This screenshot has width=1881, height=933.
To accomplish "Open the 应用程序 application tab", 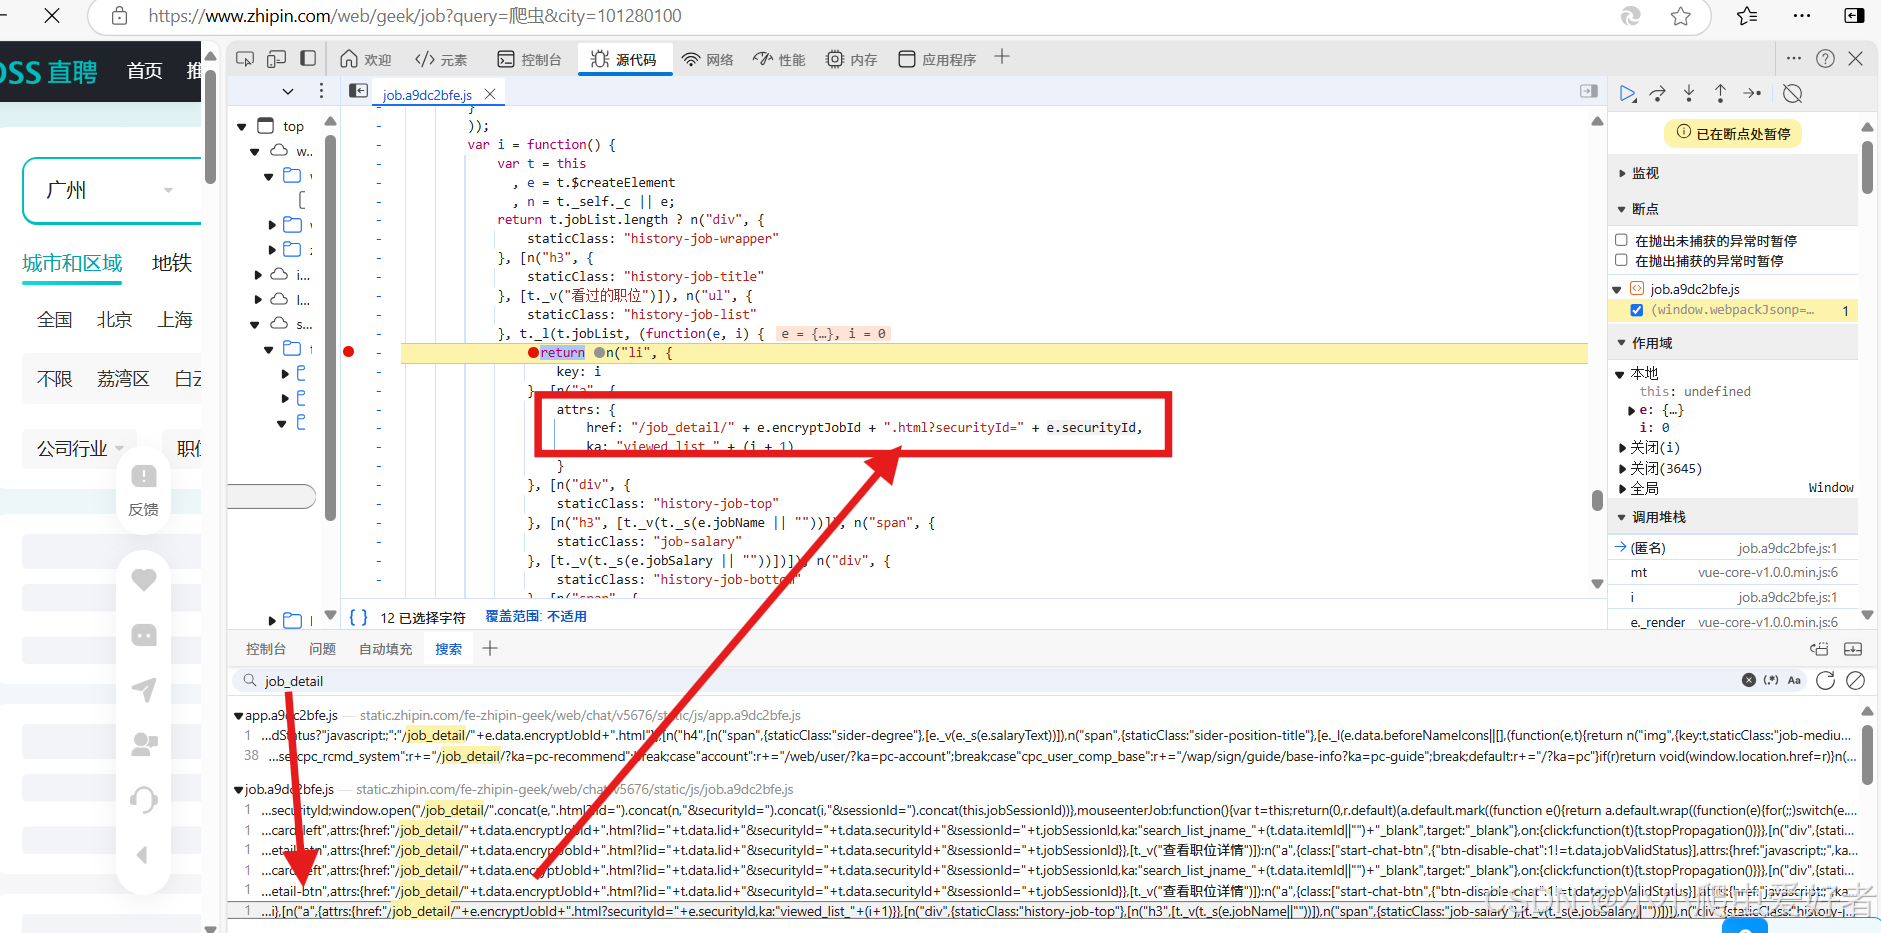I will pos(937,59).
